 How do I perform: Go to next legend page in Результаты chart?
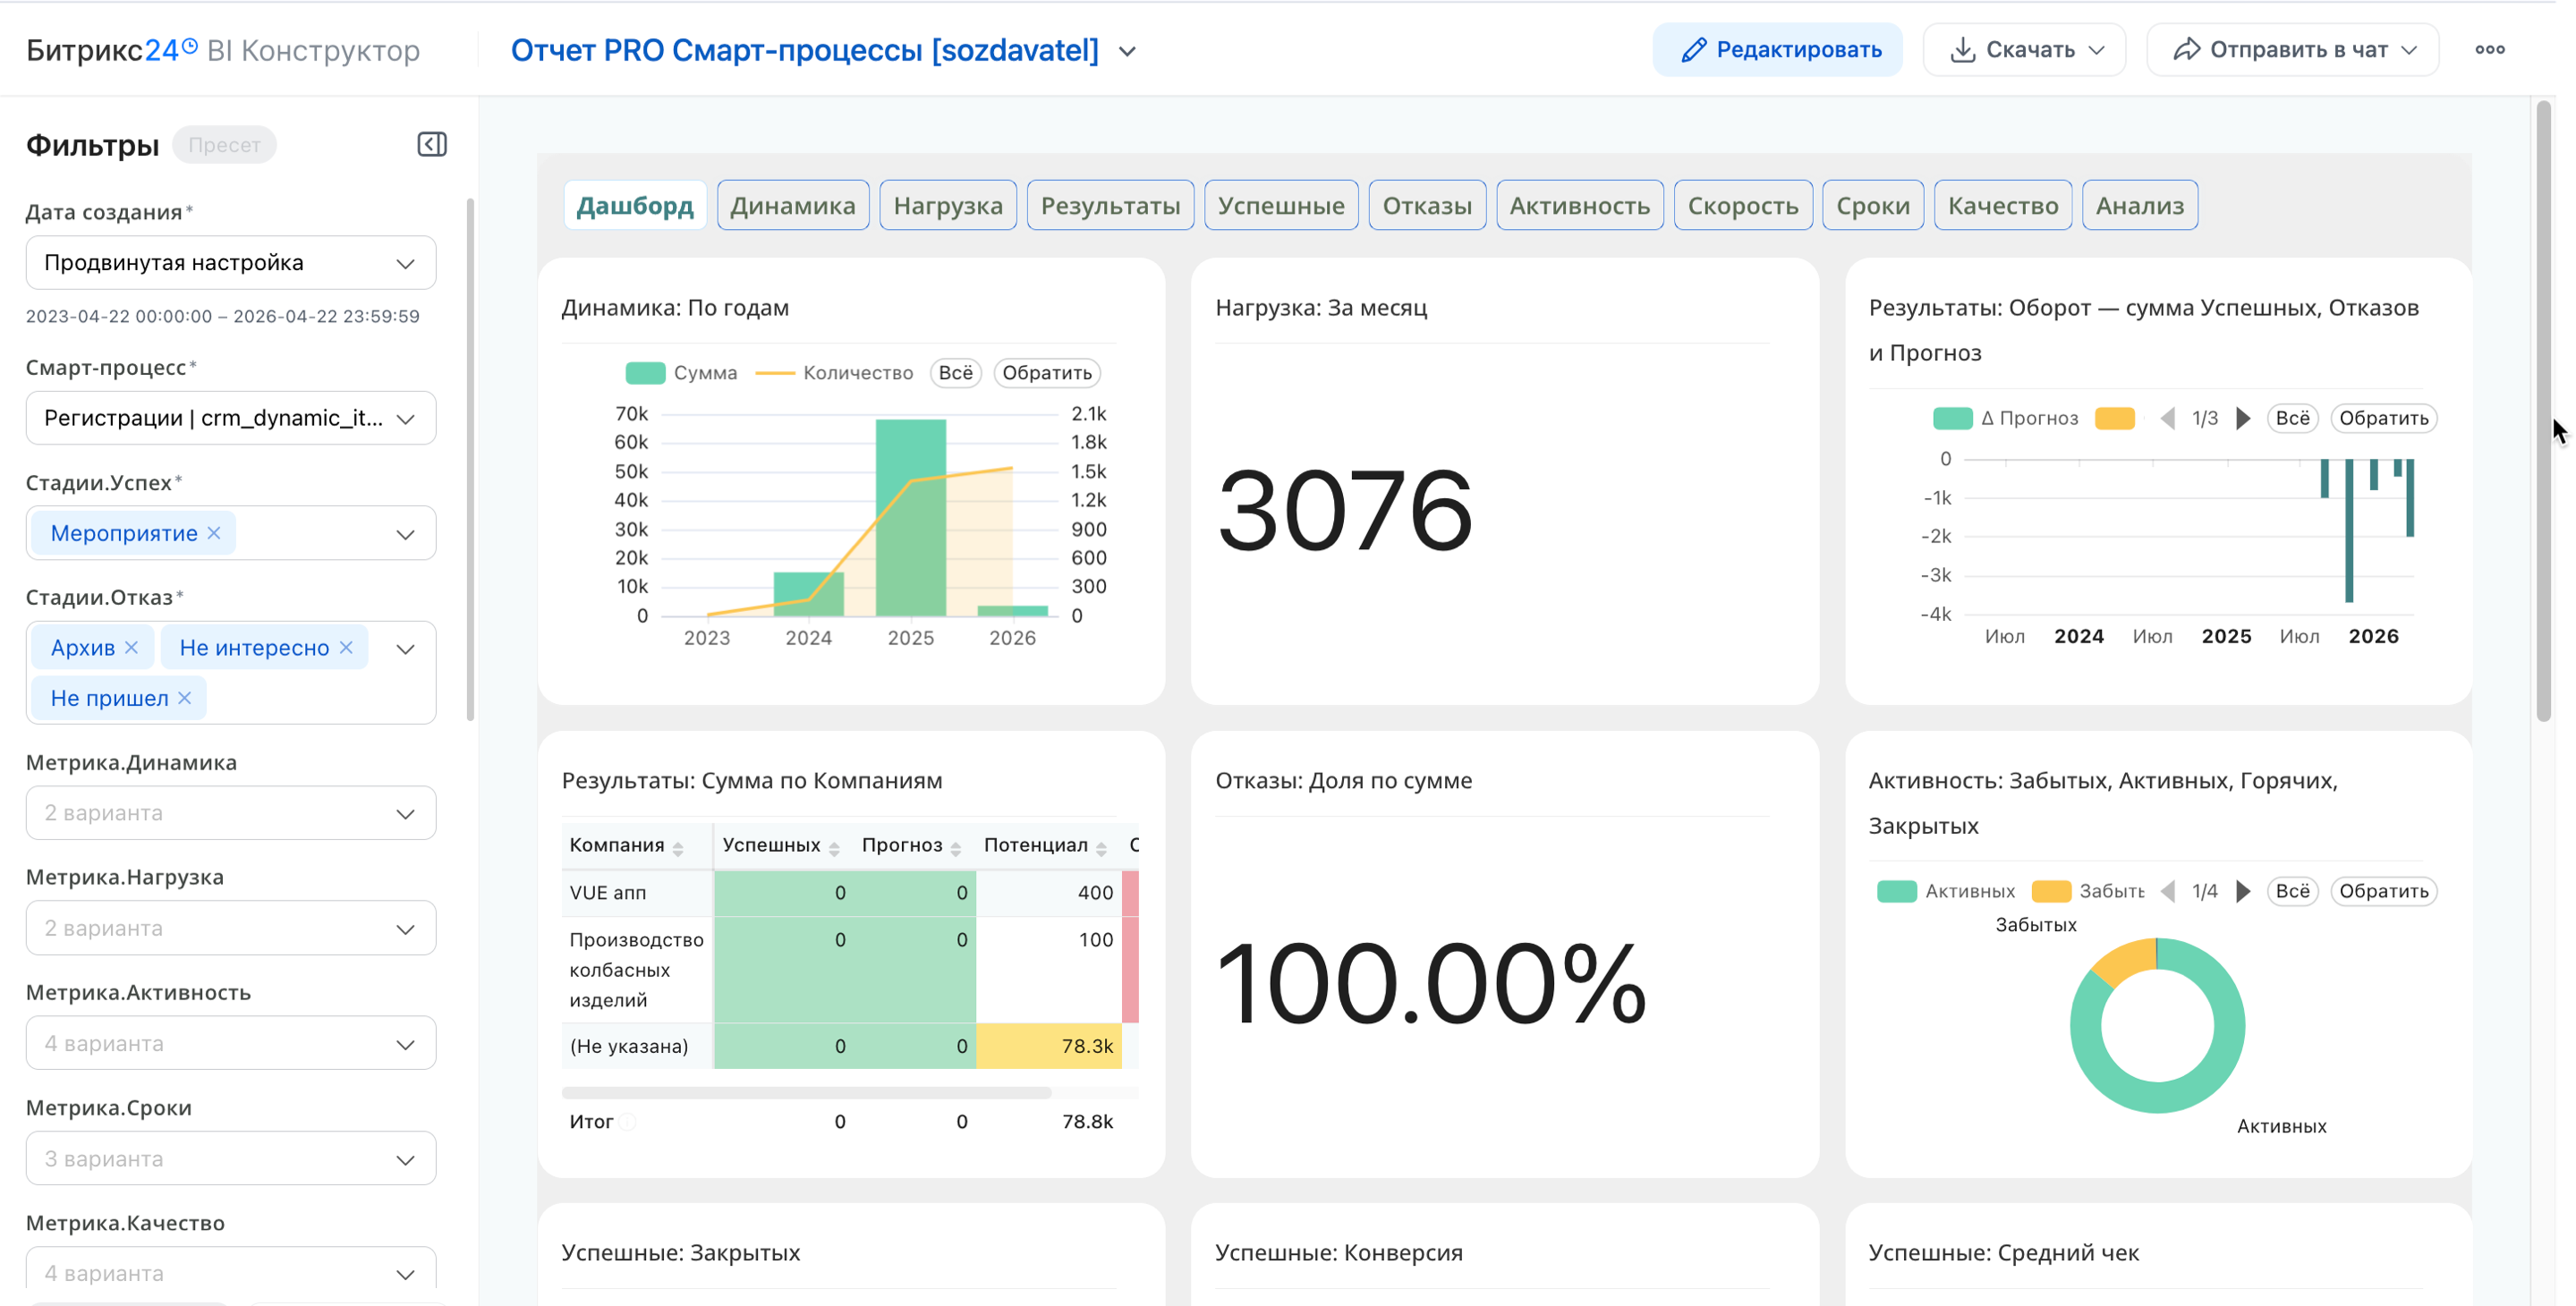click(x=2243, y=418)
